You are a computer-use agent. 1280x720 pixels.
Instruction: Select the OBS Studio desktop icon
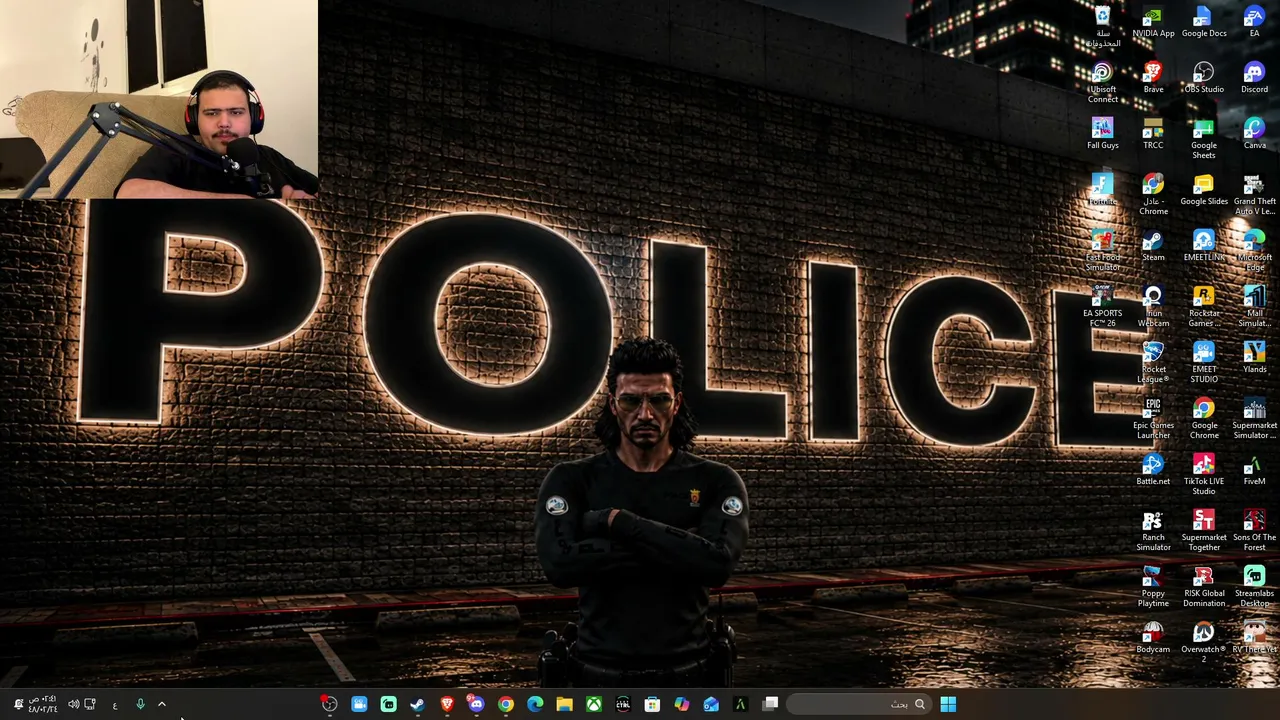tap(1204, 78)
